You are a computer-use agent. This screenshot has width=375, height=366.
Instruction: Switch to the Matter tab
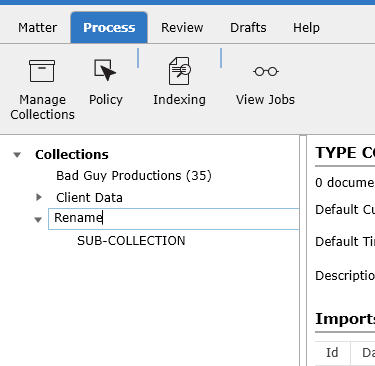click(x=37, y=28)
